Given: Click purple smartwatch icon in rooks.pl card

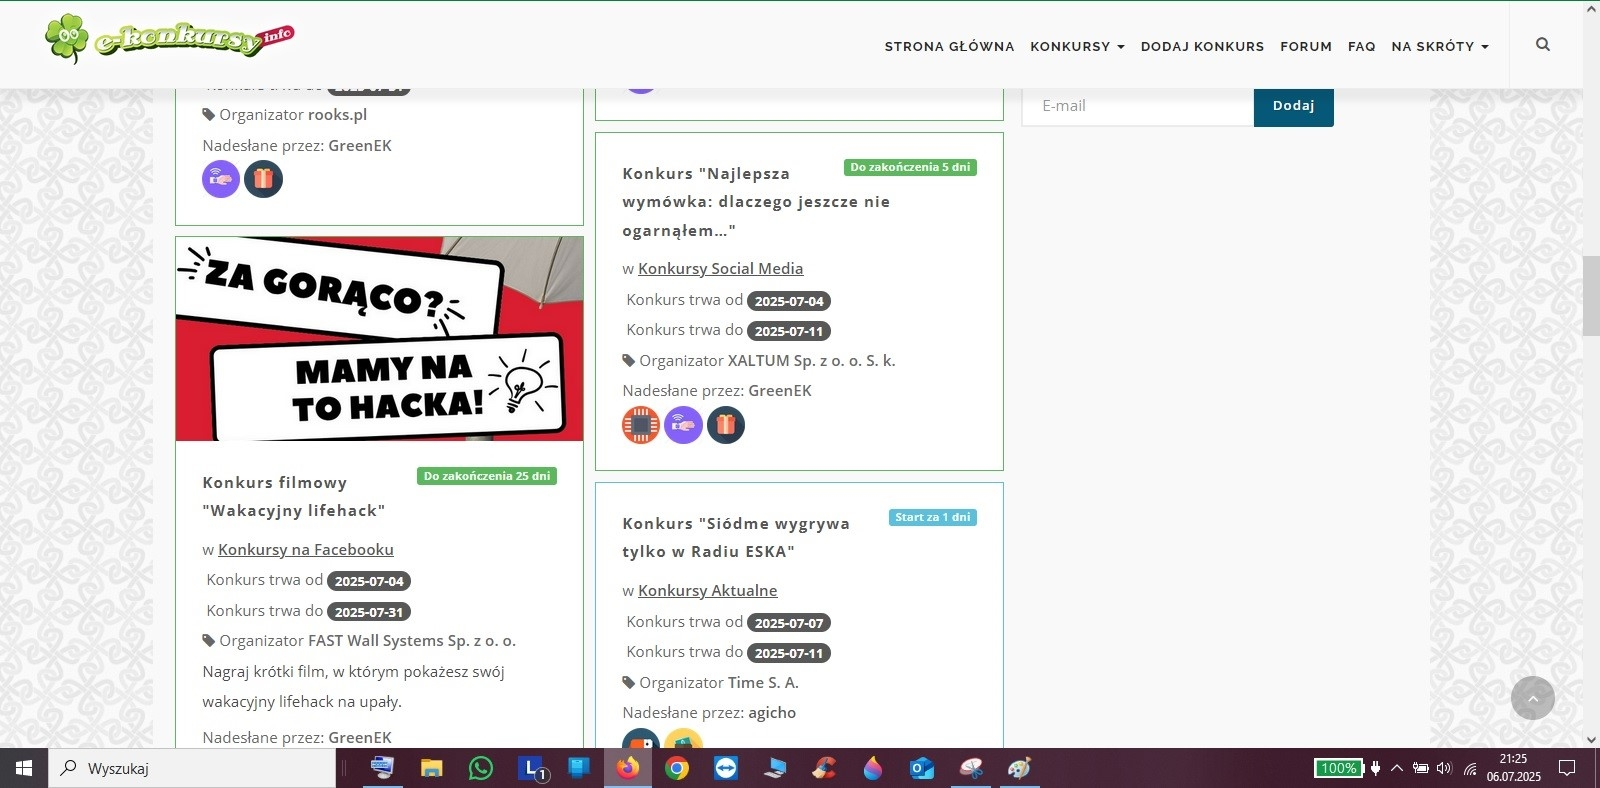Looking at the screenshot, I should [221, 179].
